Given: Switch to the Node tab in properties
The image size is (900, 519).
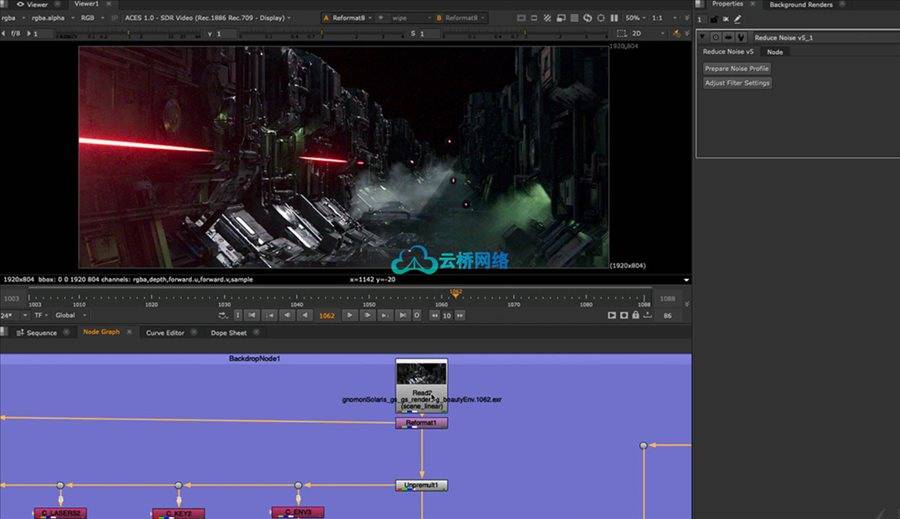Looking at the screenshot, I should coord(775,52).
